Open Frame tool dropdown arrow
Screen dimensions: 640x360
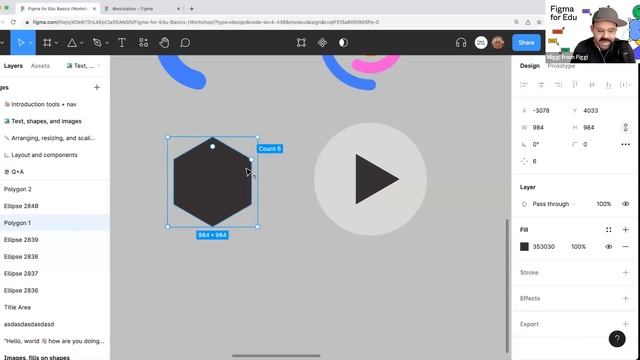(56, 43)
